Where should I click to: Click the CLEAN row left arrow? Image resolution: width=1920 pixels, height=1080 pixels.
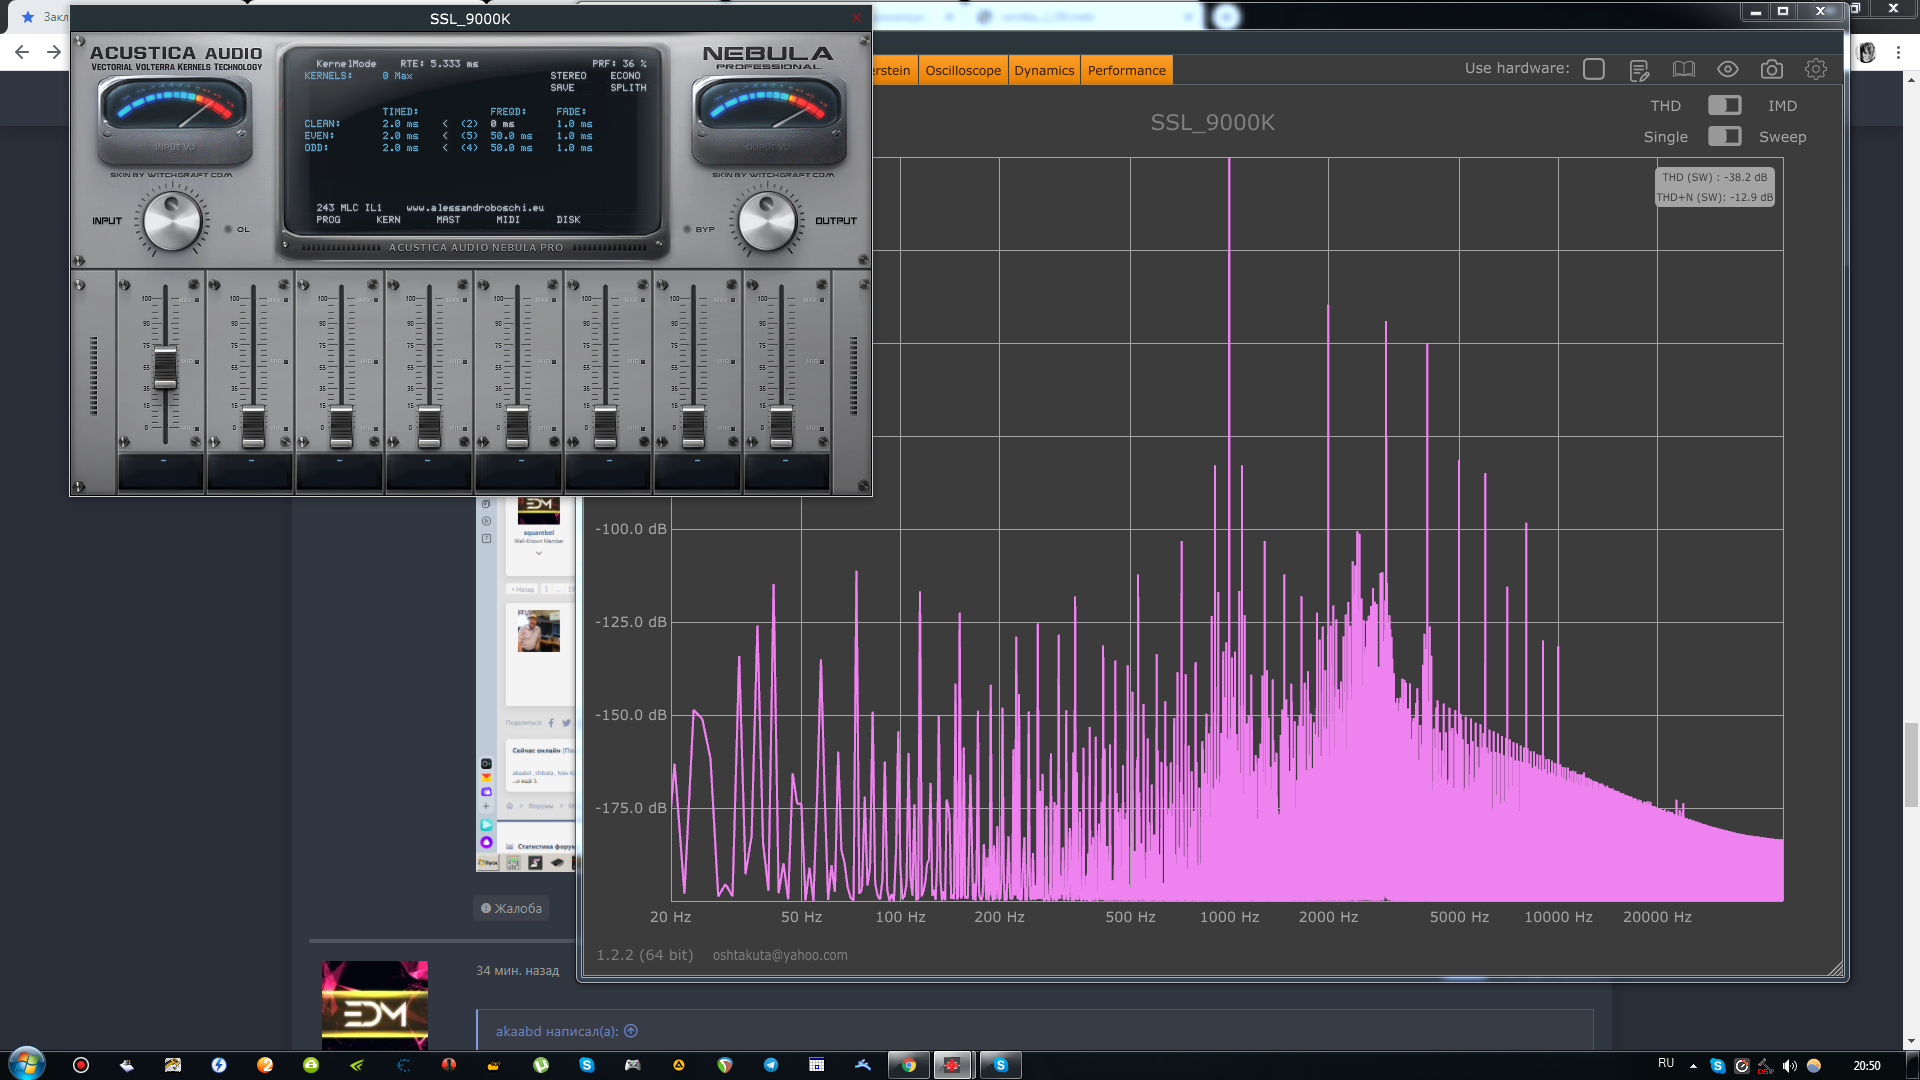[x=445, y=124]
